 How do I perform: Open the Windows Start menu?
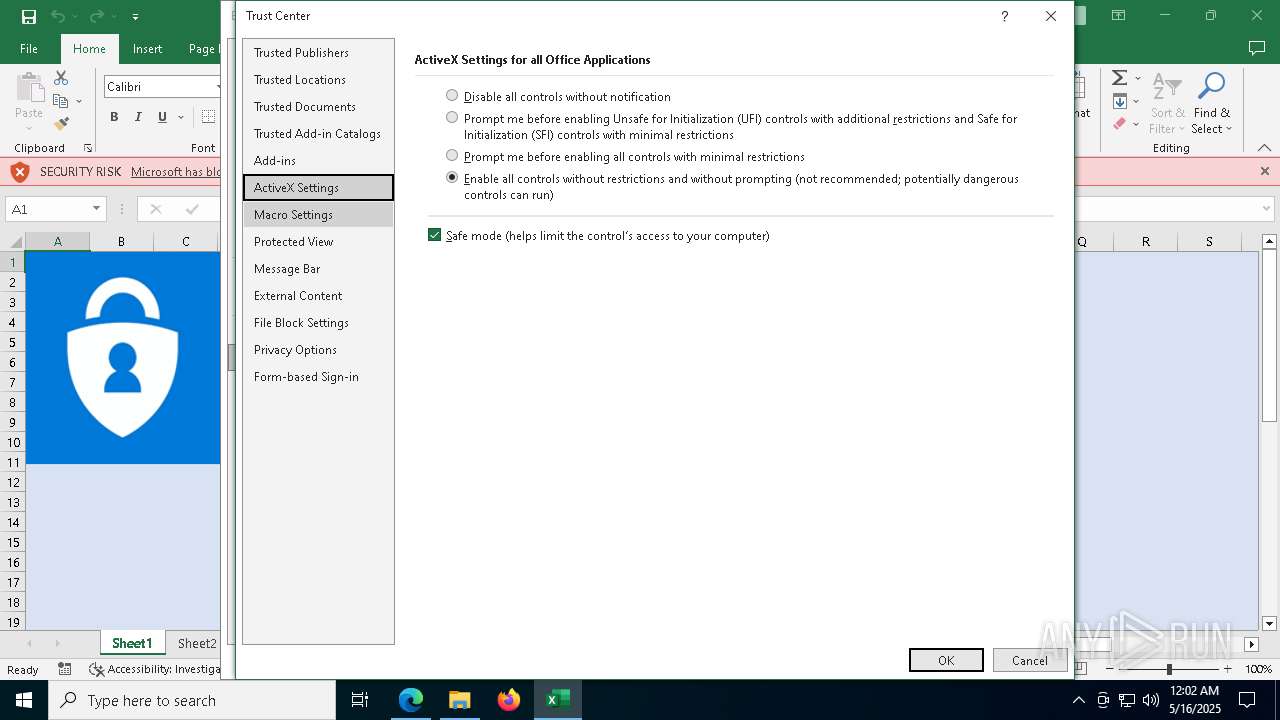[24, 700]
